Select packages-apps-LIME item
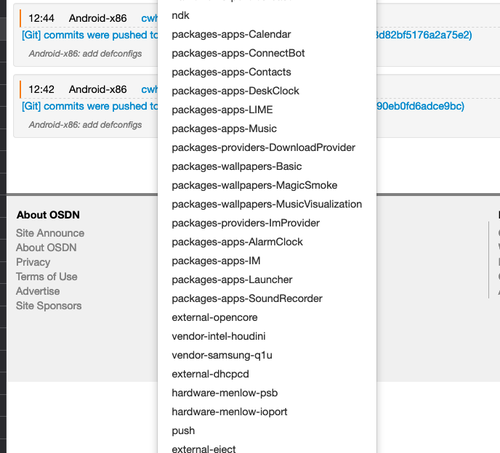 pyautogui.click(x=267, y=110)
